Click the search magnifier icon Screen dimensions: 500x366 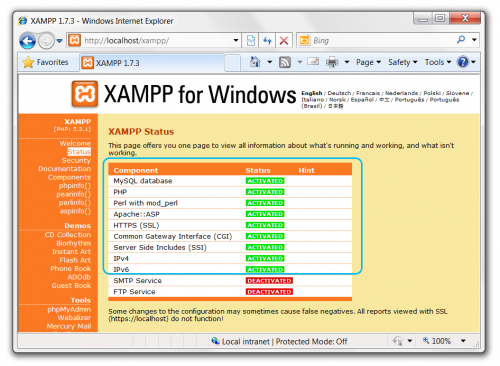461,40
